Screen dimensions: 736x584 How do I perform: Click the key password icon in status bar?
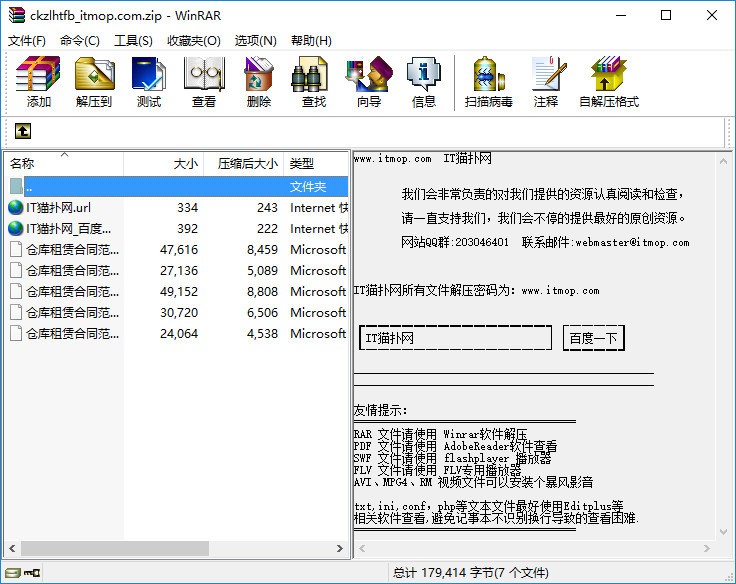click(x=32, y=573)
